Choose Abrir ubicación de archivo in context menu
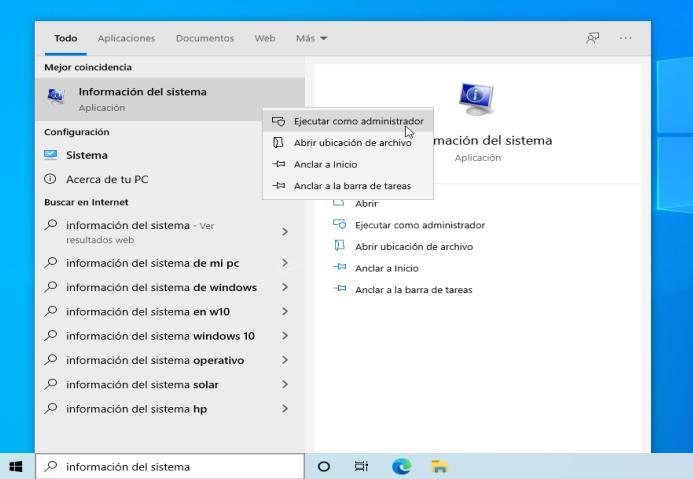 tap(348, 143)
